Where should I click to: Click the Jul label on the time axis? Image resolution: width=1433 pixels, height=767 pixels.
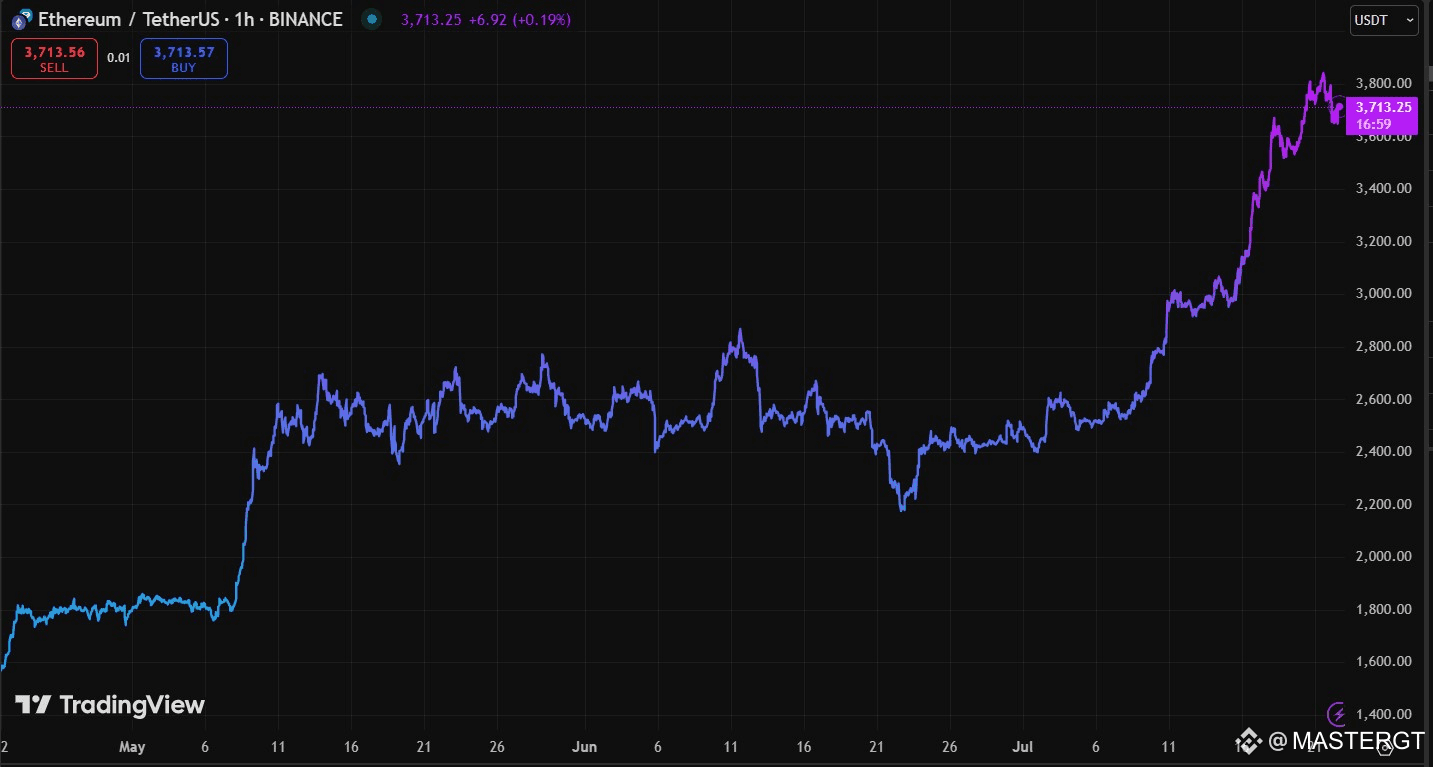[1022, 747]
